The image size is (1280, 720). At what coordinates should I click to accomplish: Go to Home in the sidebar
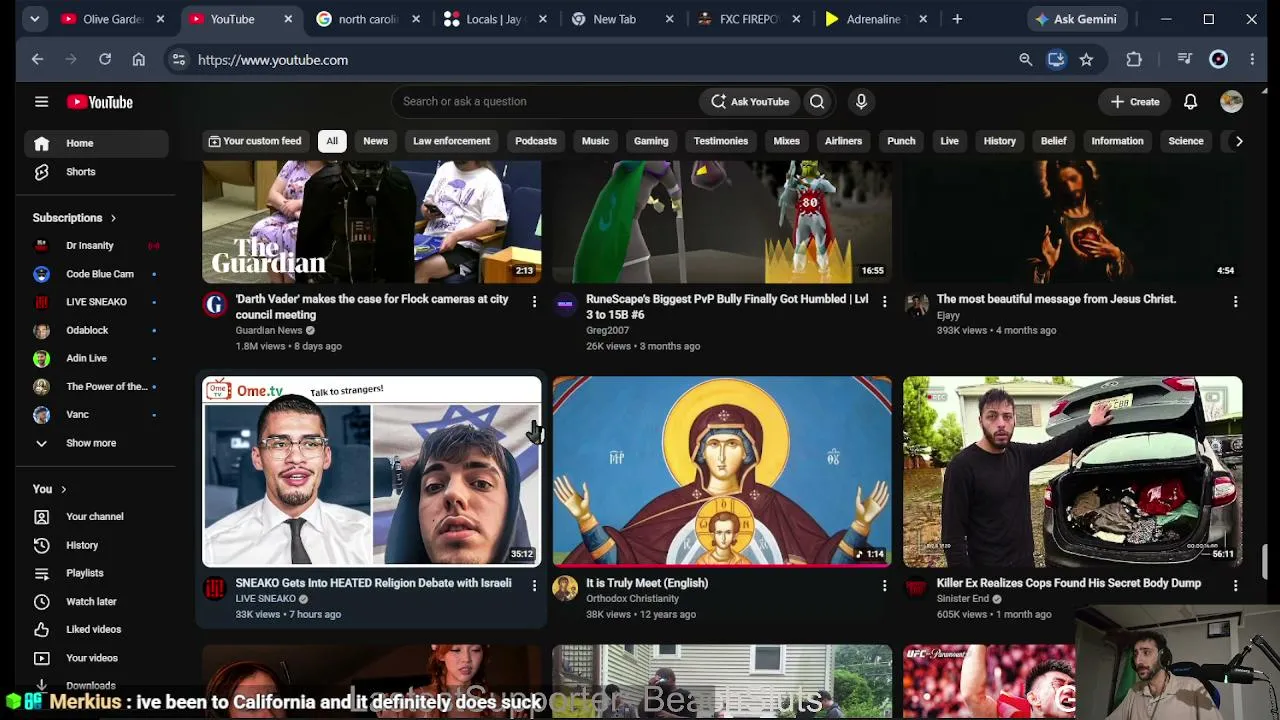click(x=96, y=143)
